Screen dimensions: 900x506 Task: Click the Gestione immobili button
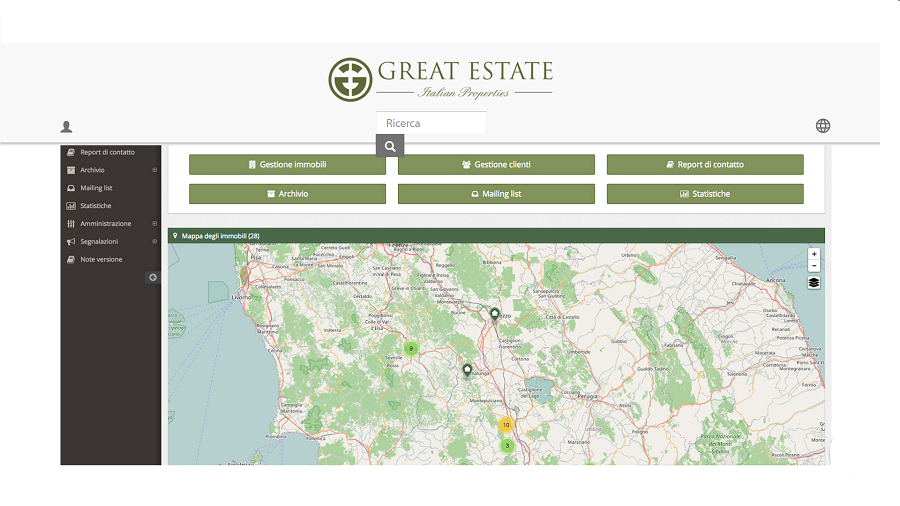pyautogui.click(x=288, y=165)
